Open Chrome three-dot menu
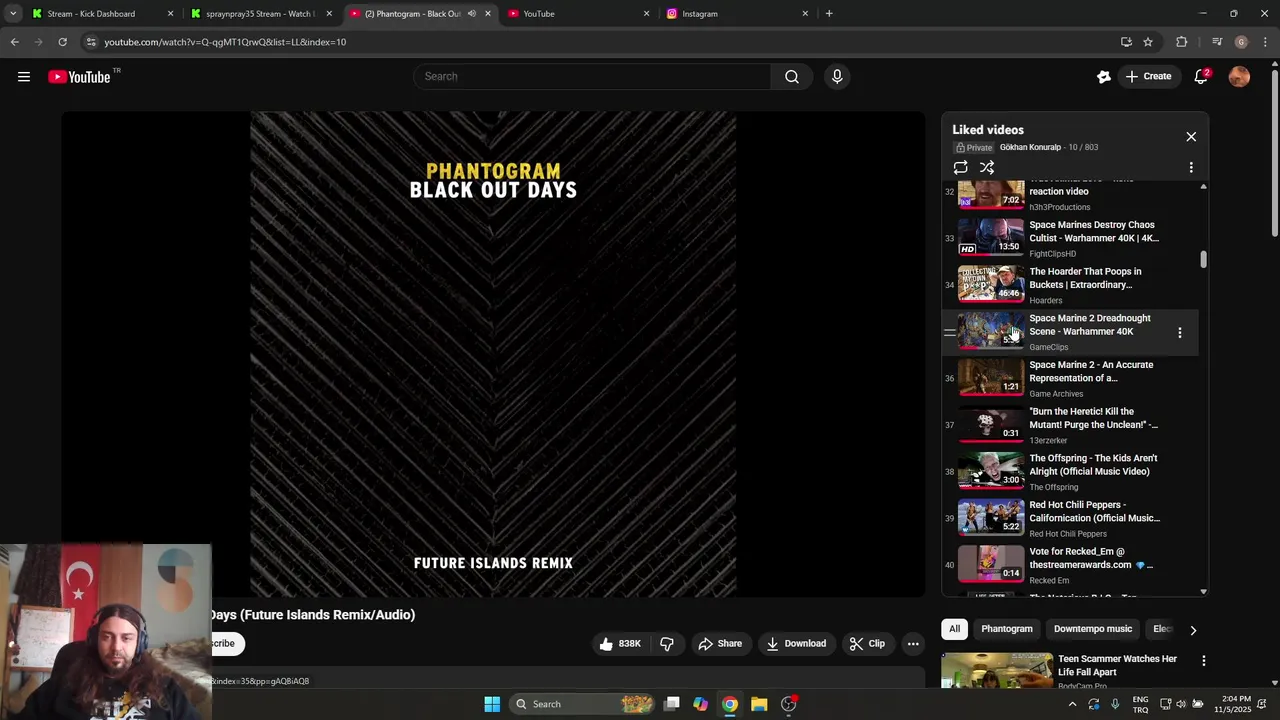 point(1266,42)
